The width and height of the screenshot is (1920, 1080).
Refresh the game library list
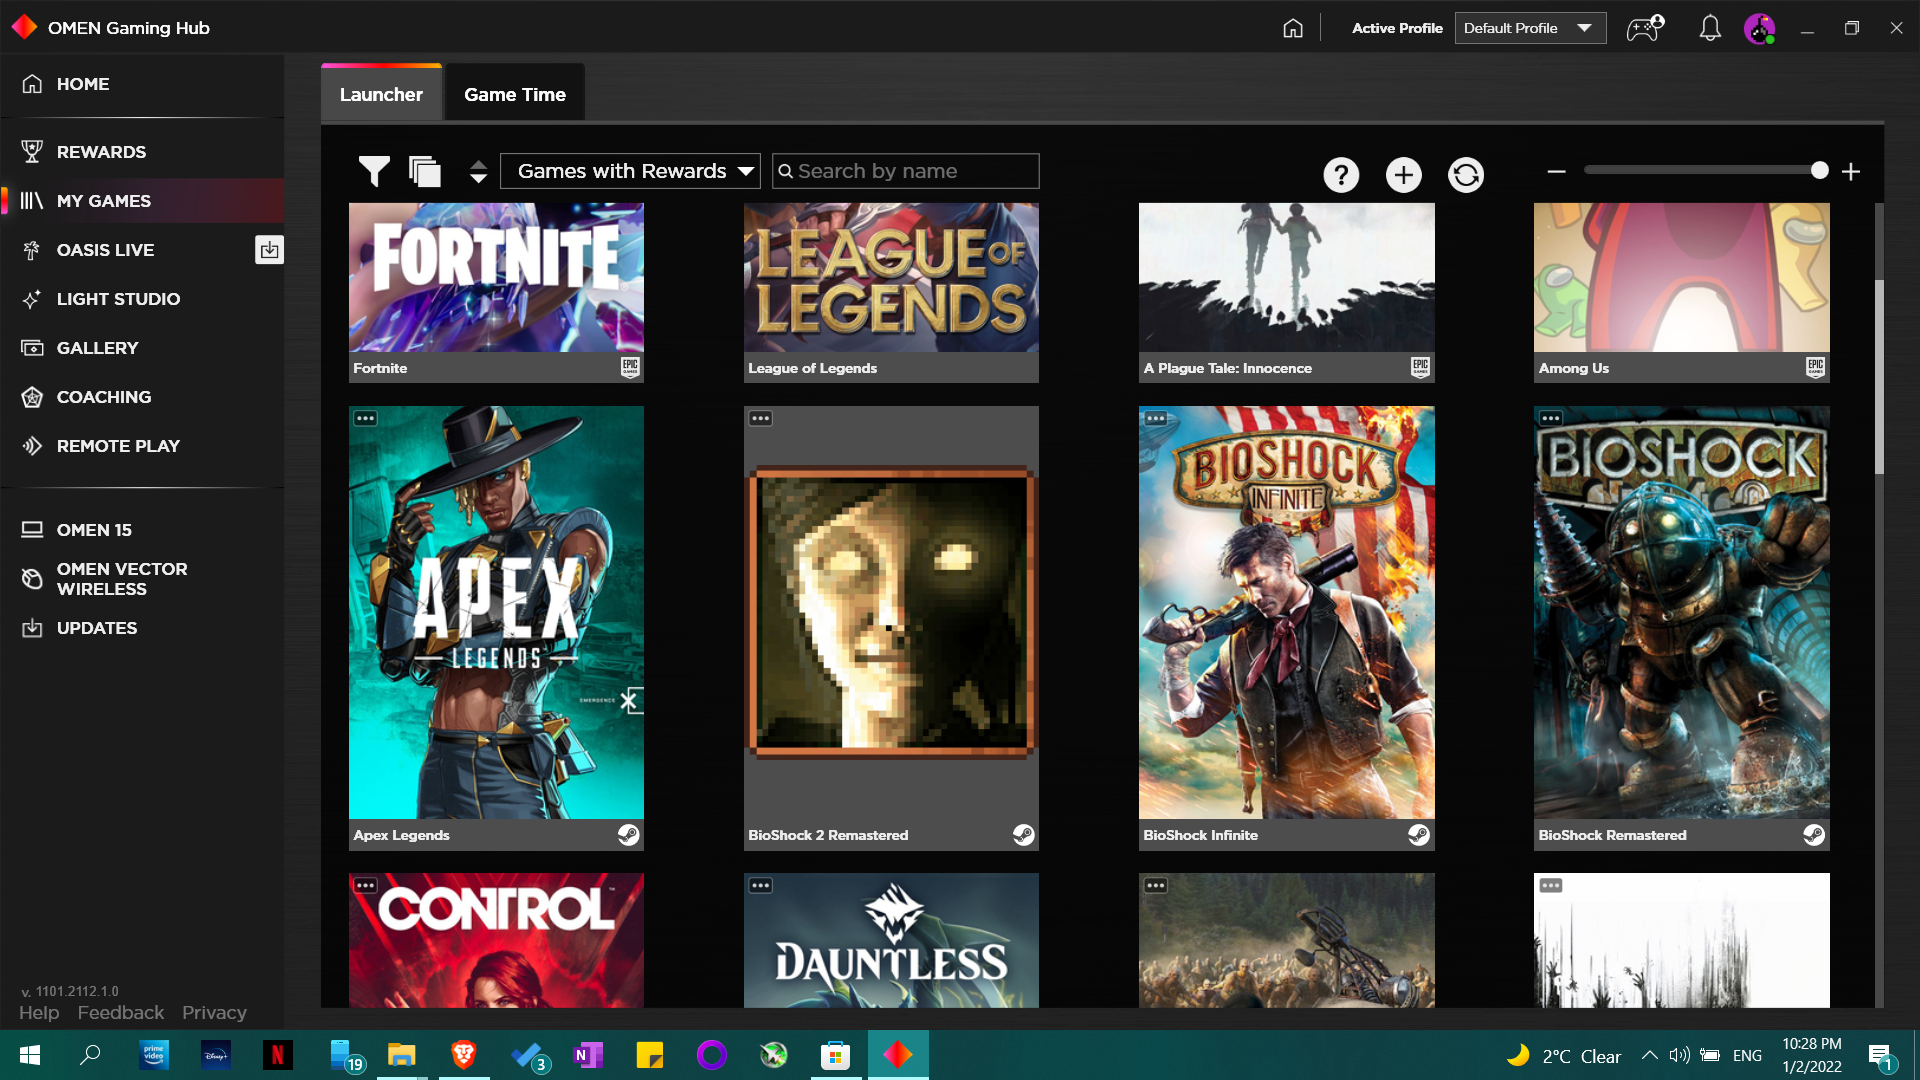(1465, 174)
